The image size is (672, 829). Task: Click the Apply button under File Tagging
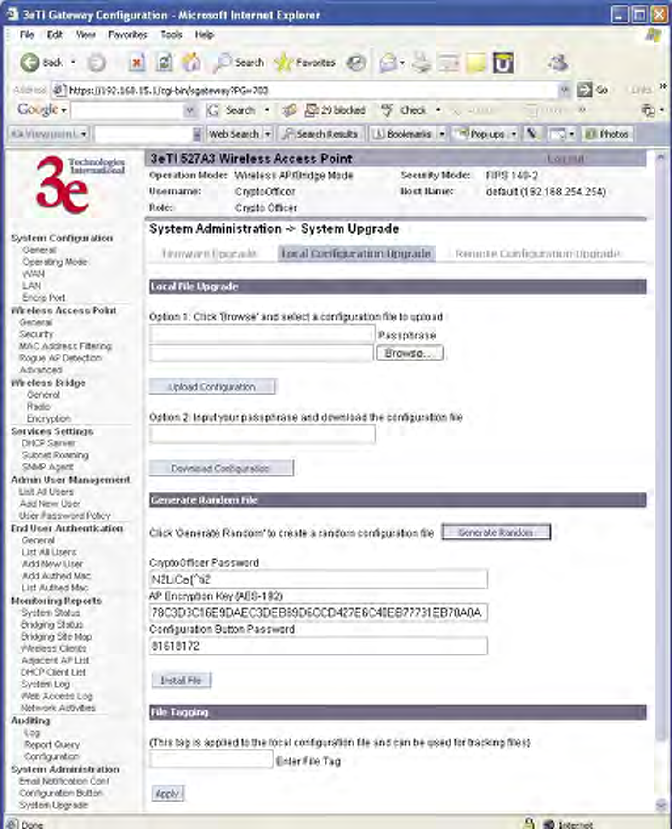(x=168, y=794)
